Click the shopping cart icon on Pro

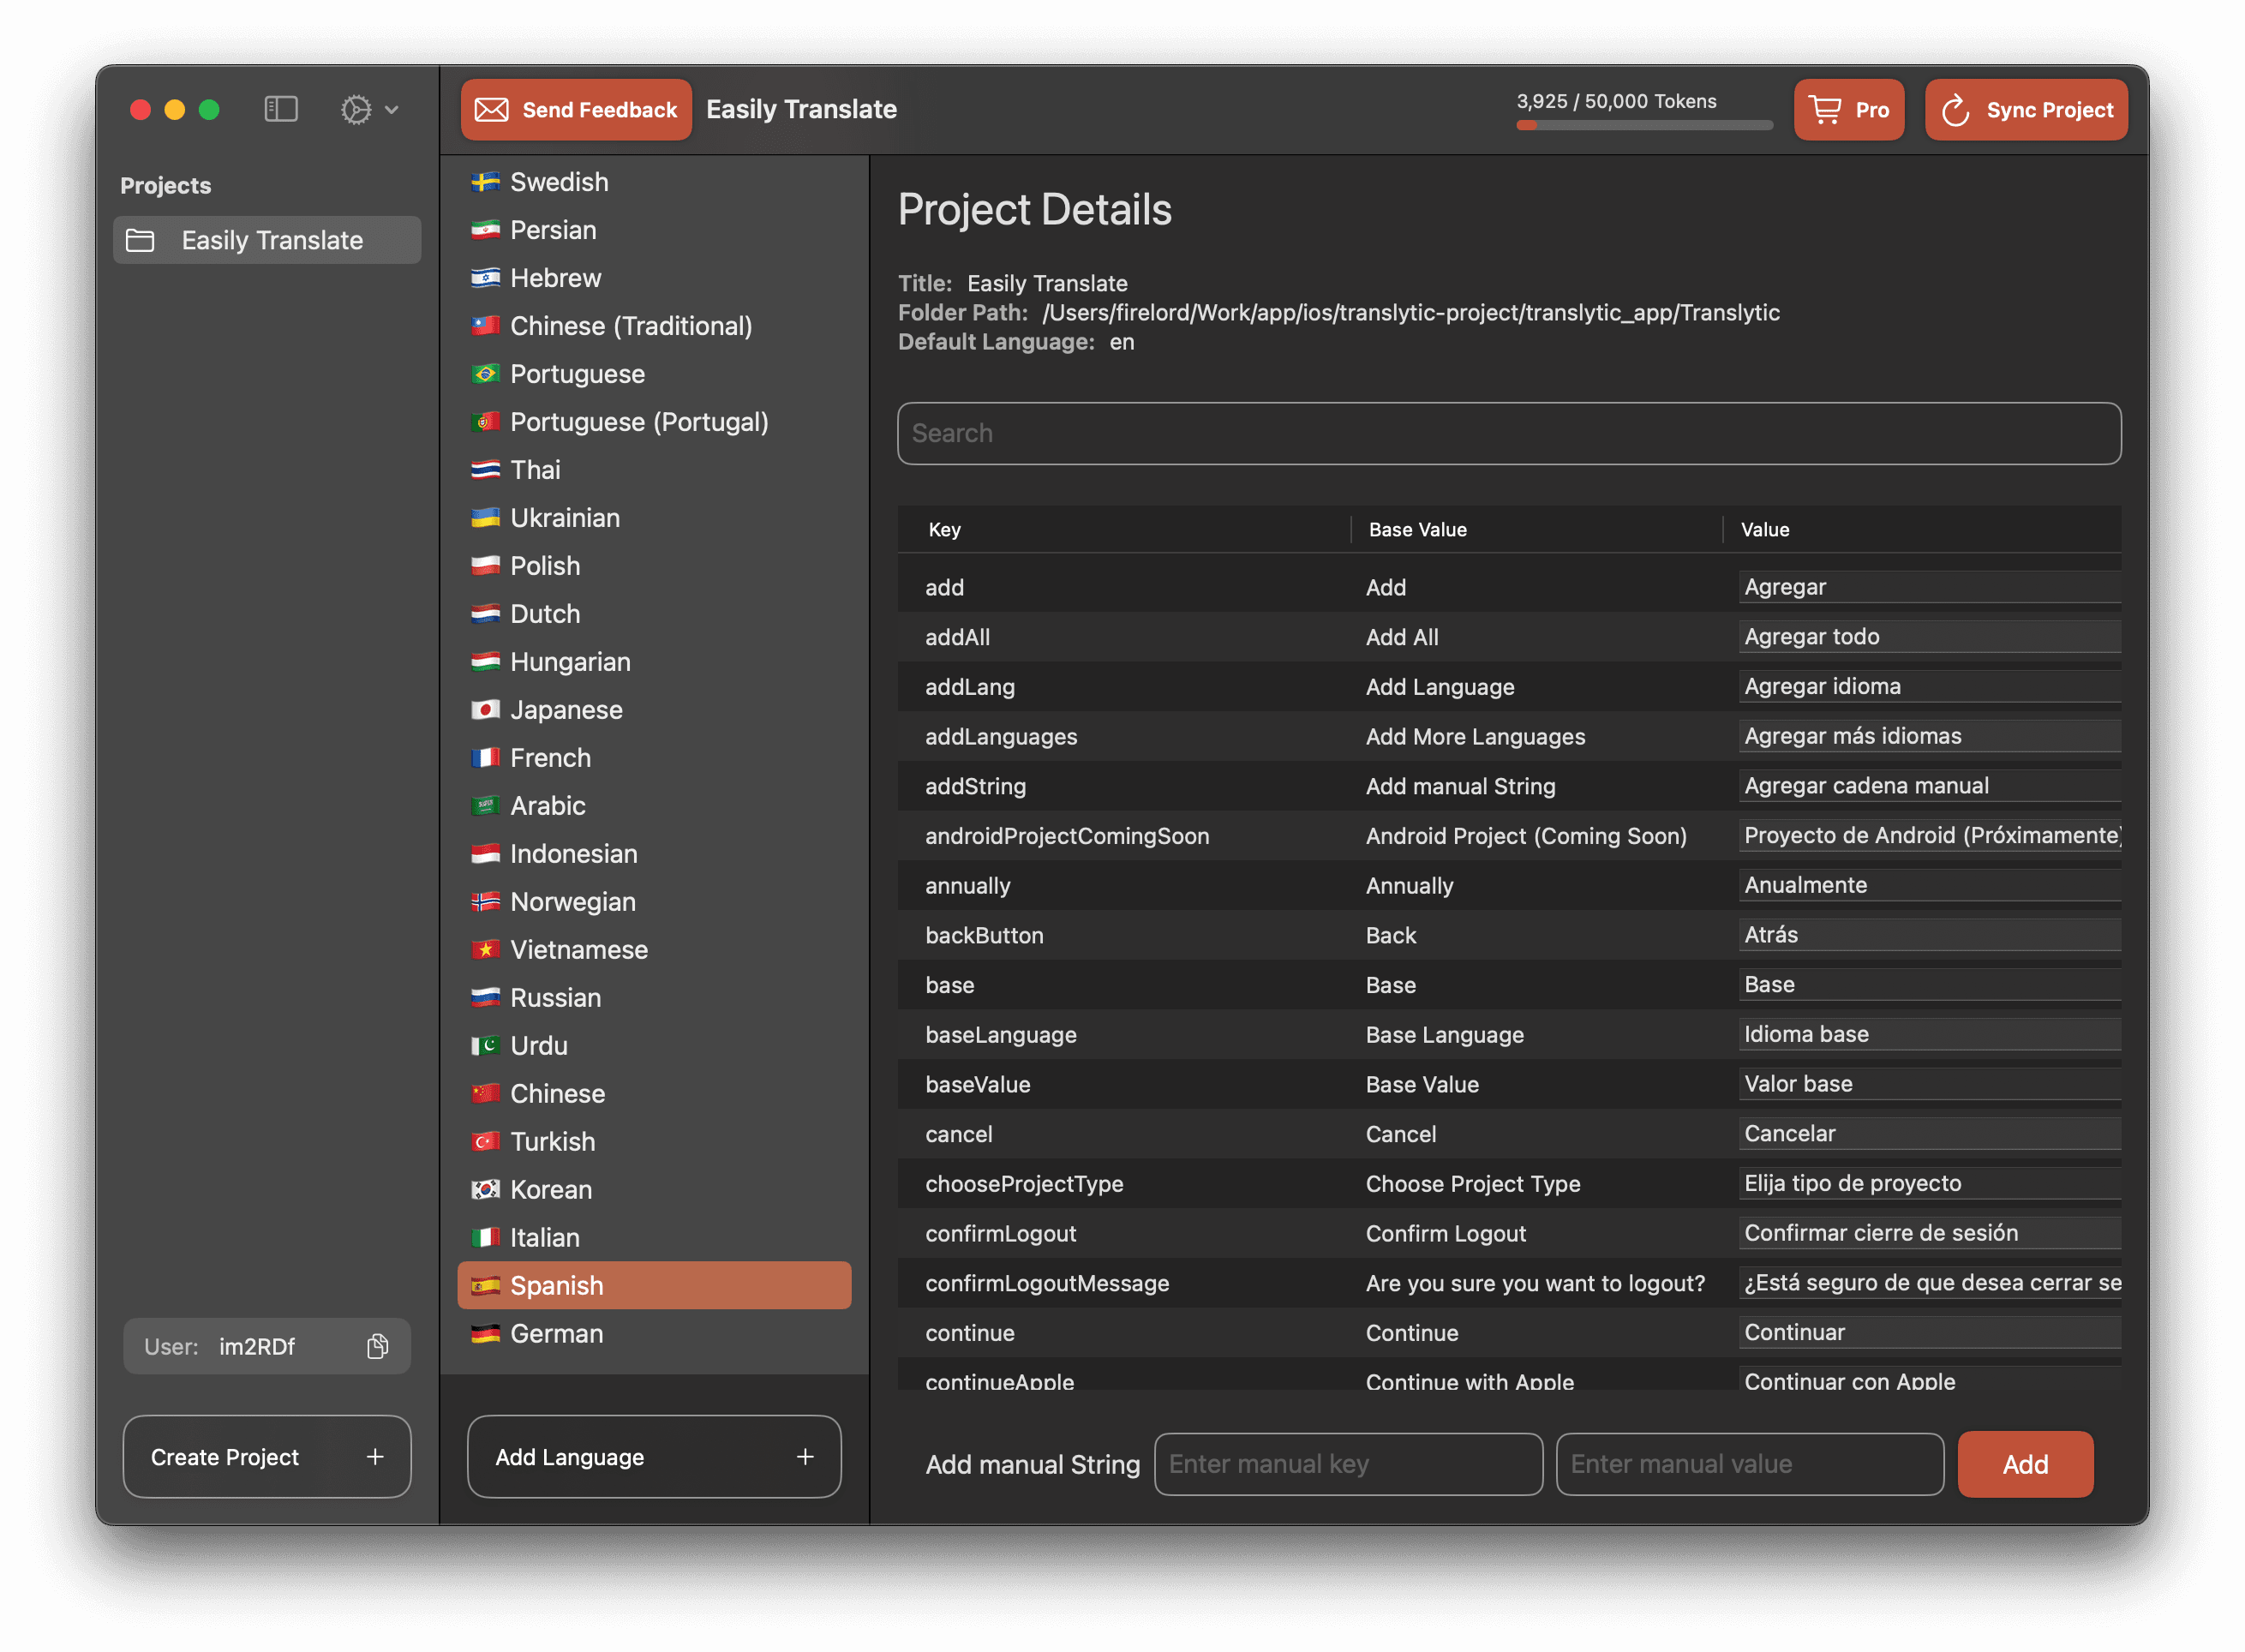[x=1825, y=109]
